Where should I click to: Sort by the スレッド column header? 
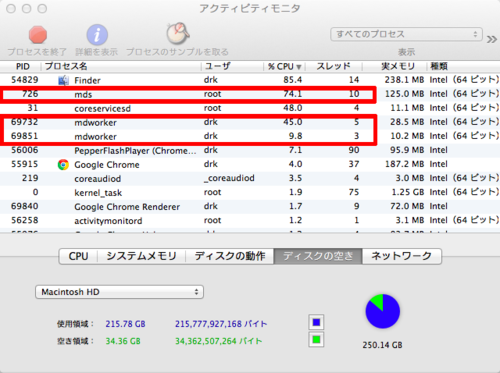(x=333, y=66)
